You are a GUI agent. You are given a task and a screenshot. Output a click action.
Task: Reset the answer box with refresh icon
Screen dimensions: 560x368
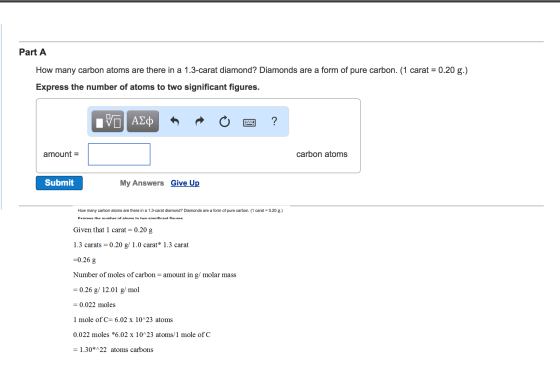(224, 122)
